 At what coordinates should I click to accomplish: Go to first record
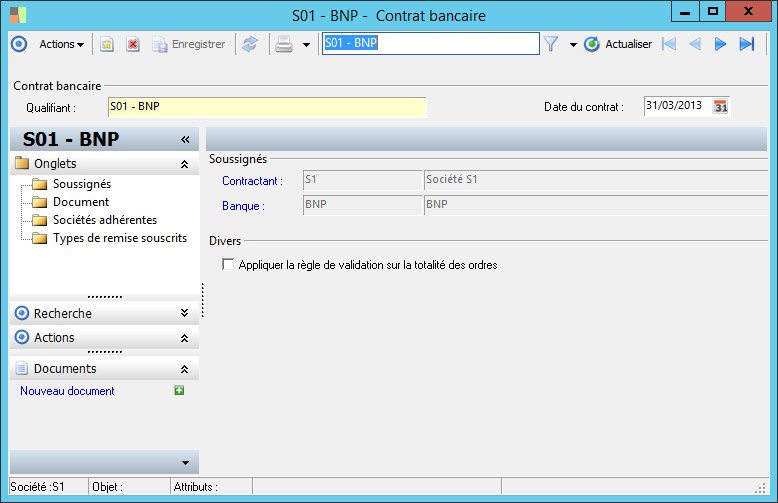(669, 44)
